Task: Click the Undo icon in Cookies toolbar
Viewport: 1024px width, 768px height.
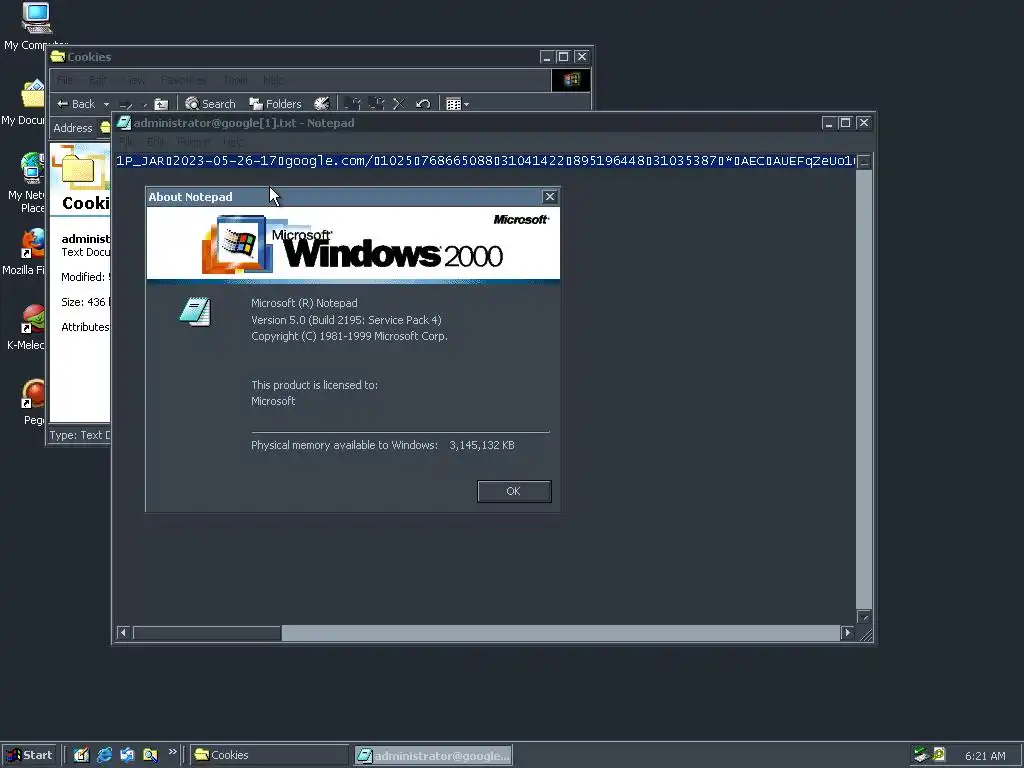Action: [x=423, y=104]
